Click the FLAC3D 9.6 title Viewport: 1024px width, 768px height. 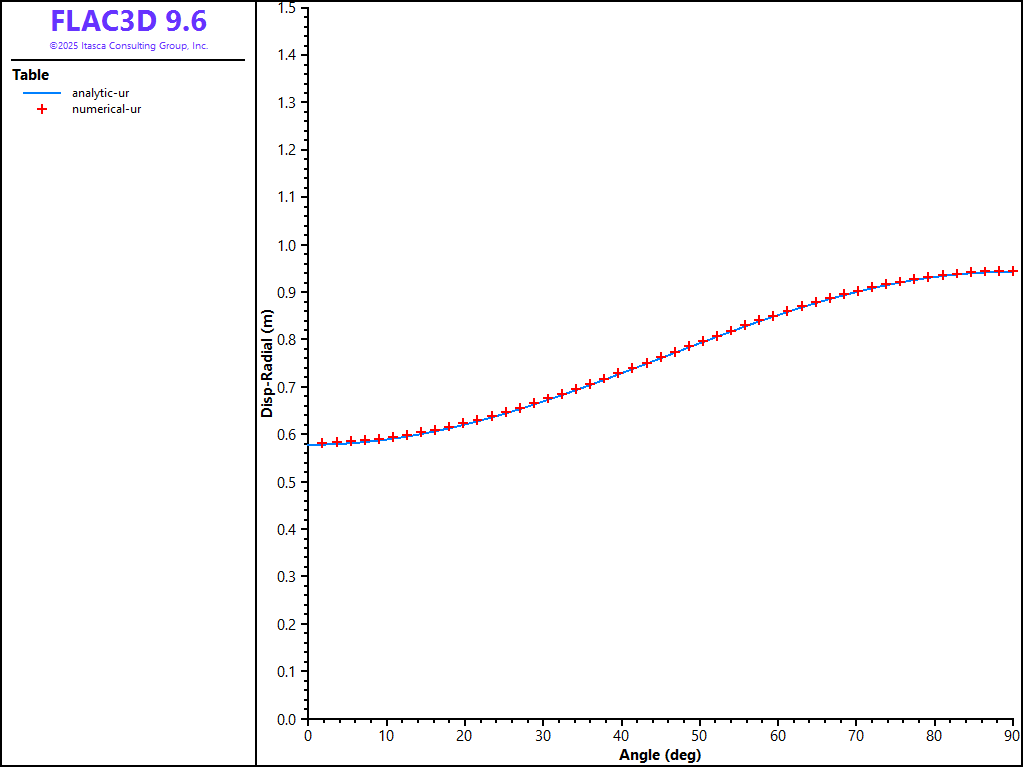point(128,21)
